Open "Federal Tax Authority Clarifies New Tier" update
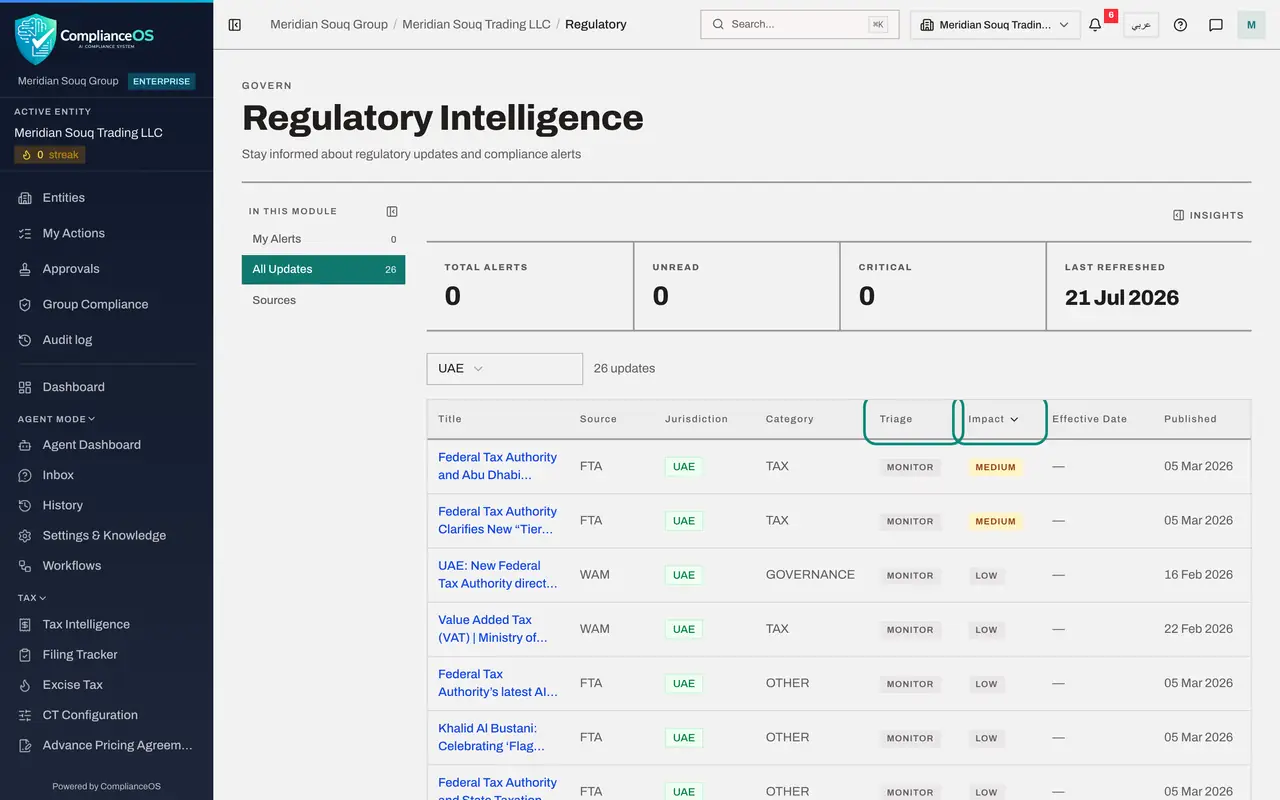Screen dimensions: 1280x800 coord(498,520)
